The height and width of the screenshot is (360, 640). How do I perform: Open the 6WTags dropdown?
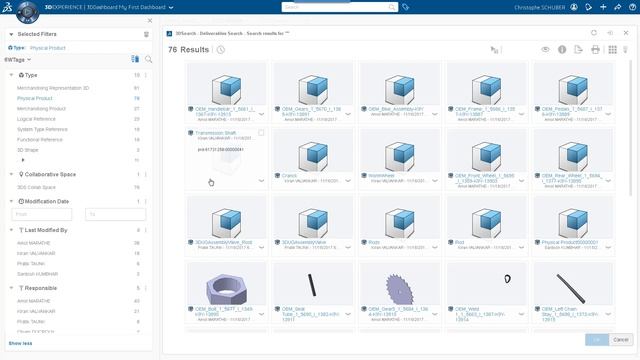(x=18, y=60)
